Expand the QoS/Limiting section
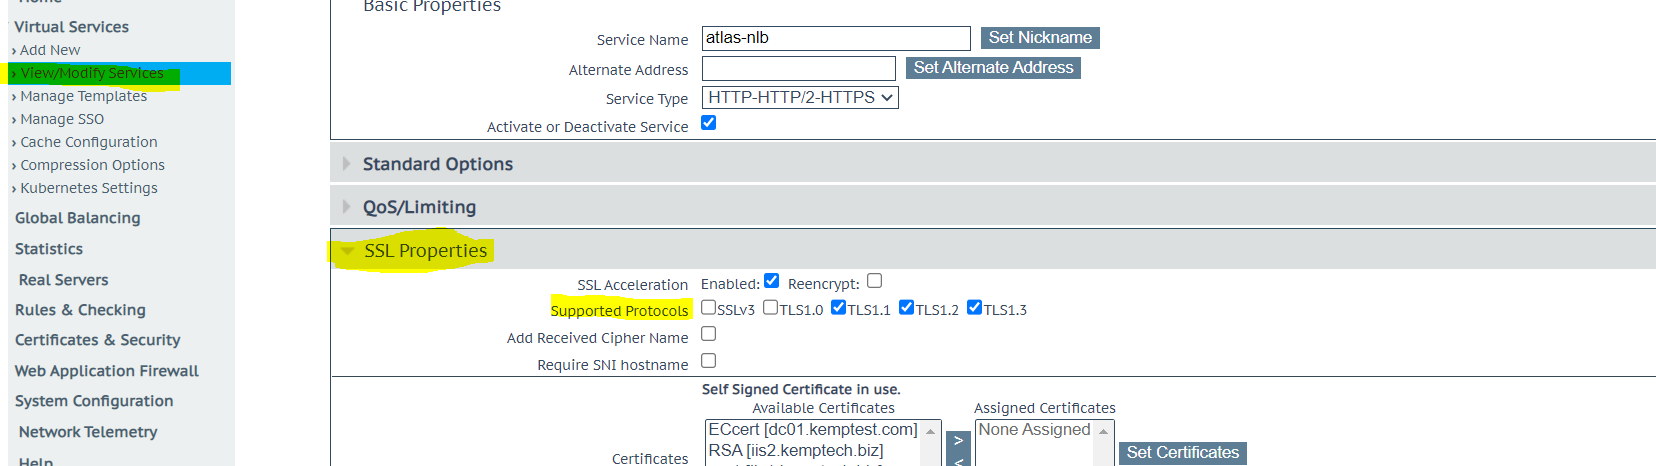Viewport: 1656px width, 466px height. pyautogui.click(x=418, y=207)
